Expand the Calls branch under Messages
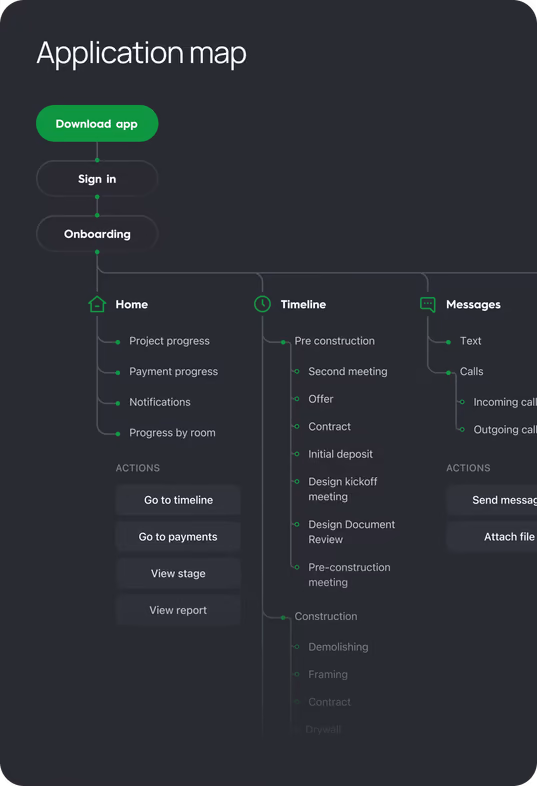Viewport: 537px width, 786px height. coord(472,371)
